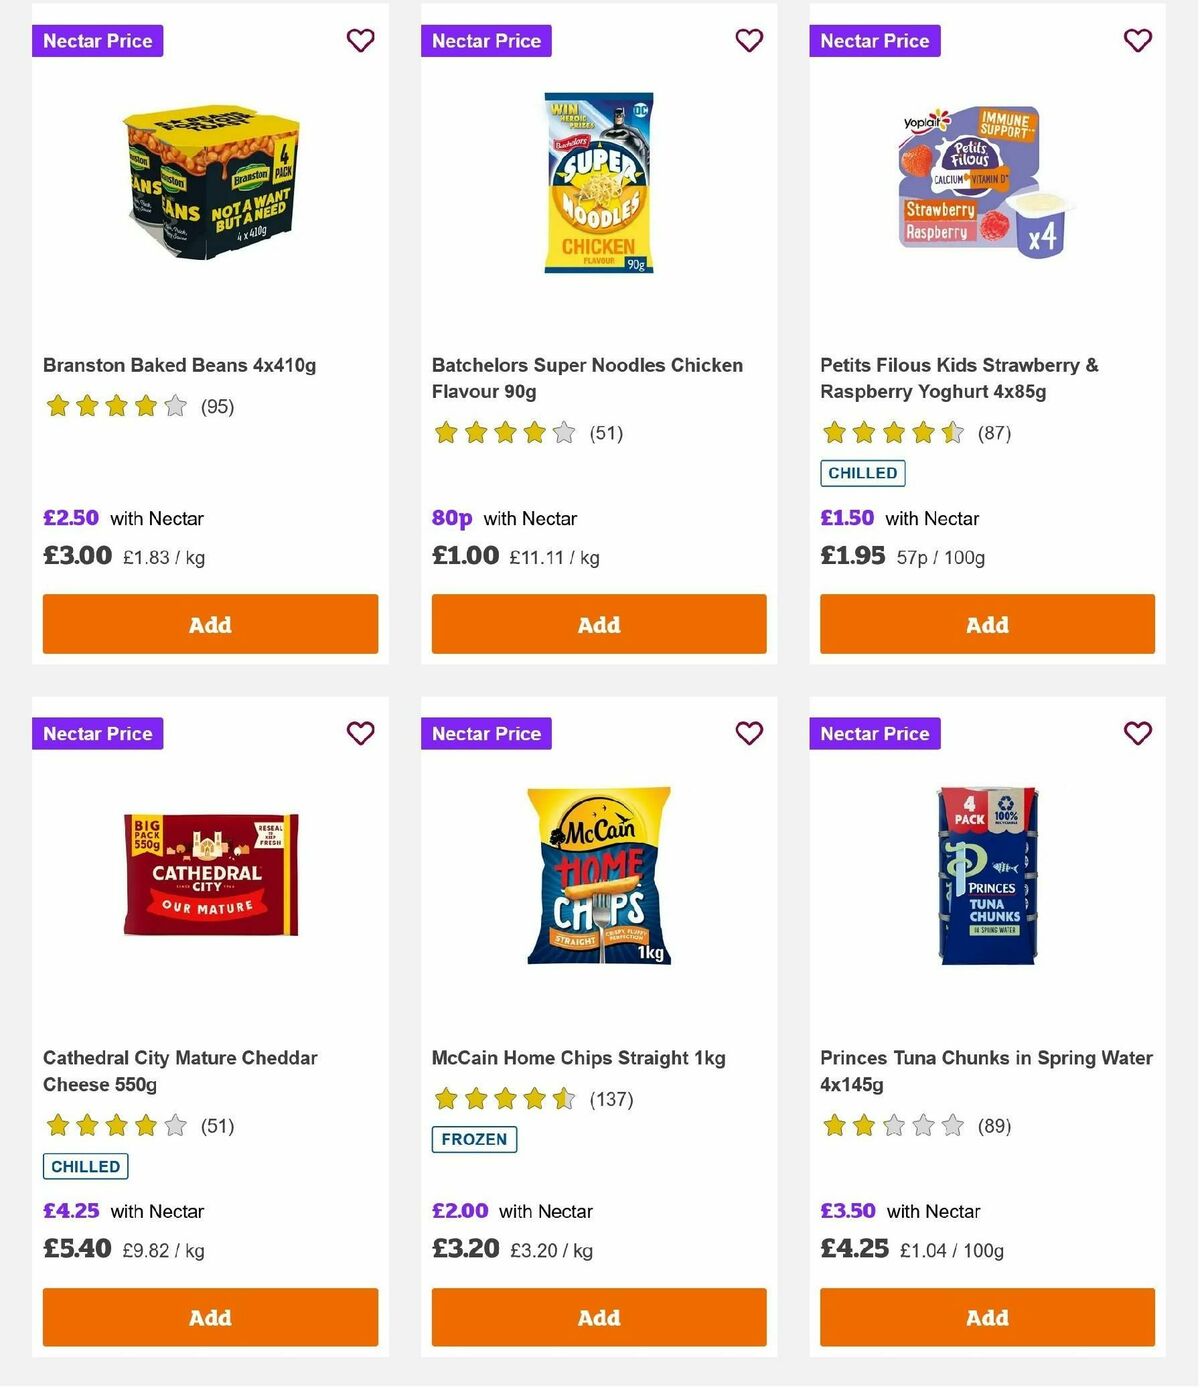The image size is (1200, 1388).
Task: Click the heart icon on Branston Baked Beans
Action: [x=360, y=41]
